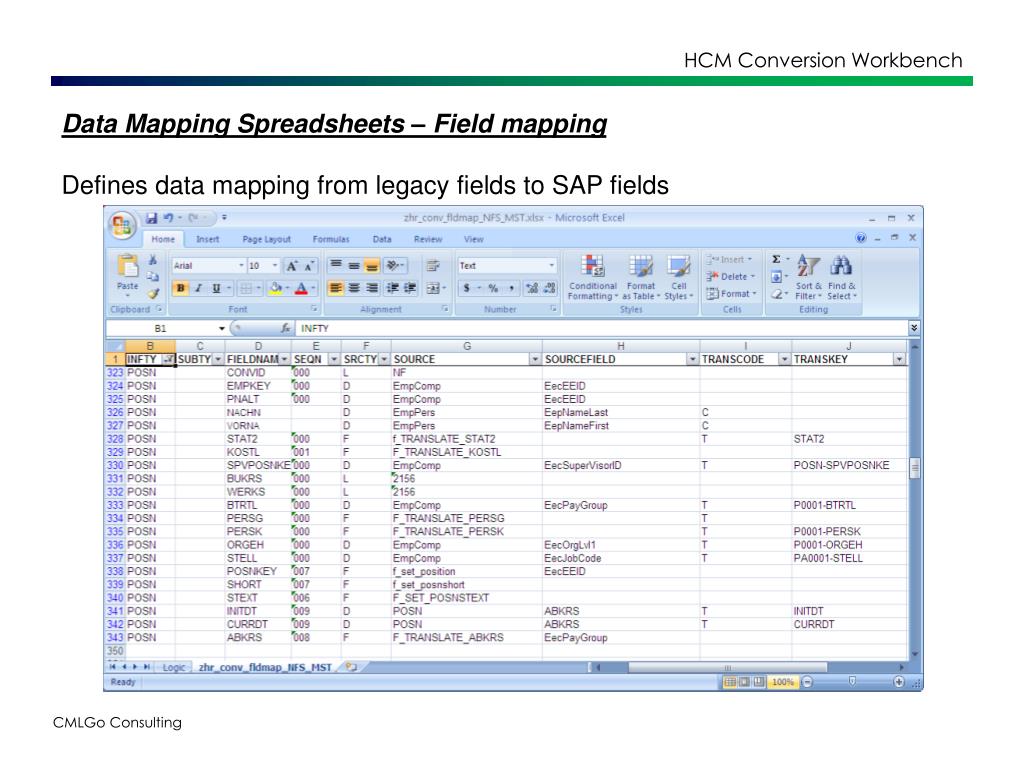This screenshot has height=768, width=1024.
Task: Click the Paste clipboard icon
Action: click(128, 266)
